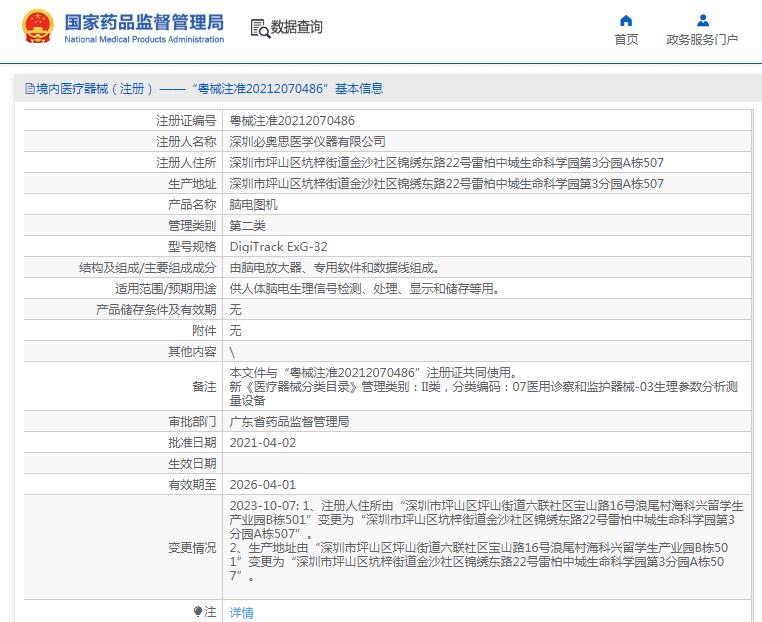Click the 生产地址 address value
This screenshot has width=762, height=622.
click(x=446, y=184)
